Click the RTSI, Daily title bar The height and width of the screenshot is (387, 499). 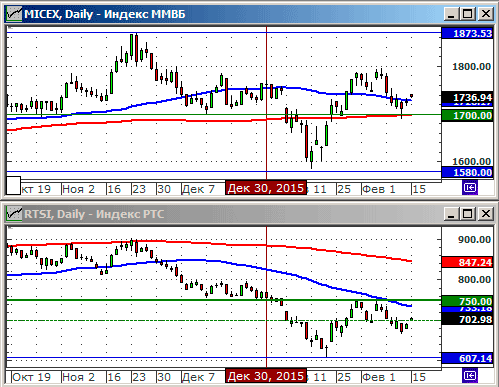(x=249, y=214)
